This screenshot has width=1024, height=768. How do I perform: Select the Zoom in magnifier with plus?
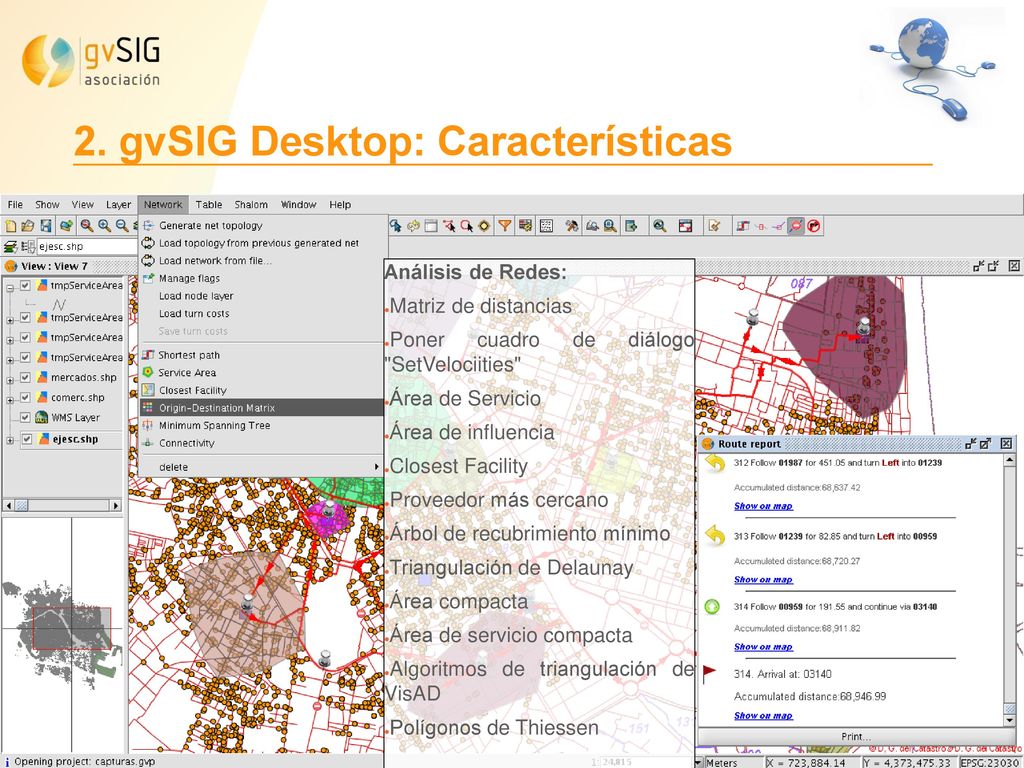[104, 226]
